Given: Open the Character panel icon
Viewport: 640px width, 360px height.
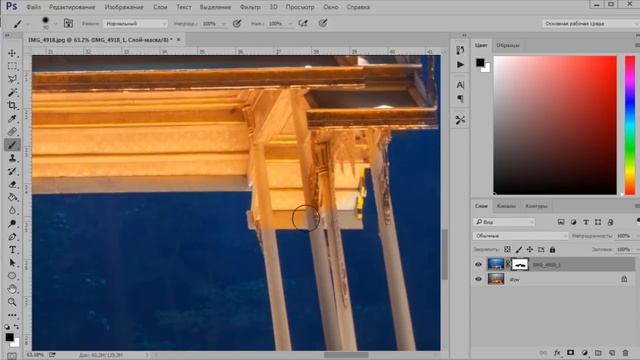Looking at the screenshot, I should click(460, 85).
